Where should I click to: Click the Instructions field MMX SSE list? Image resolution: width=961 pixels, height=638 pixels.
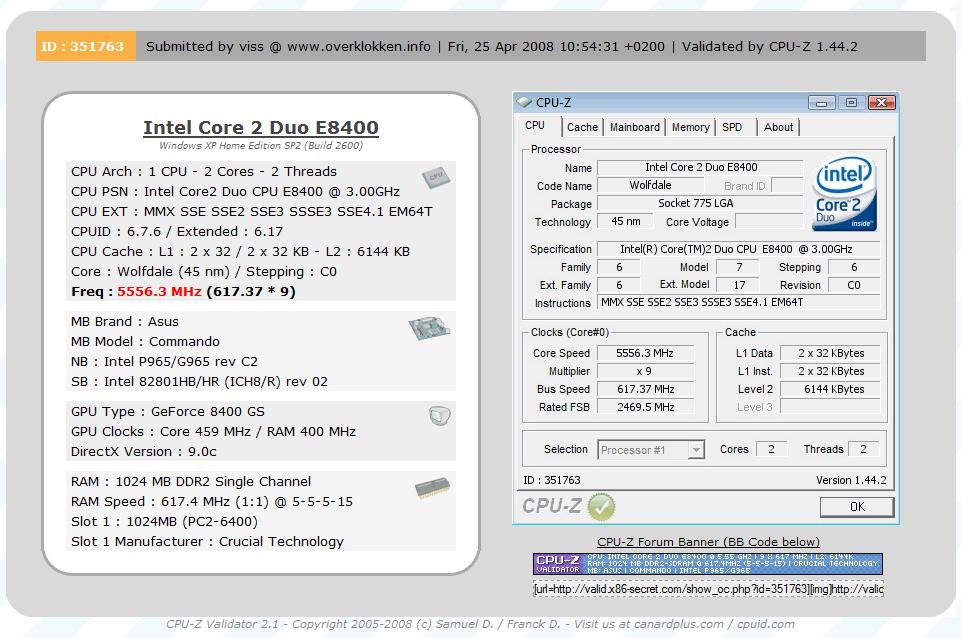point(739,302)
